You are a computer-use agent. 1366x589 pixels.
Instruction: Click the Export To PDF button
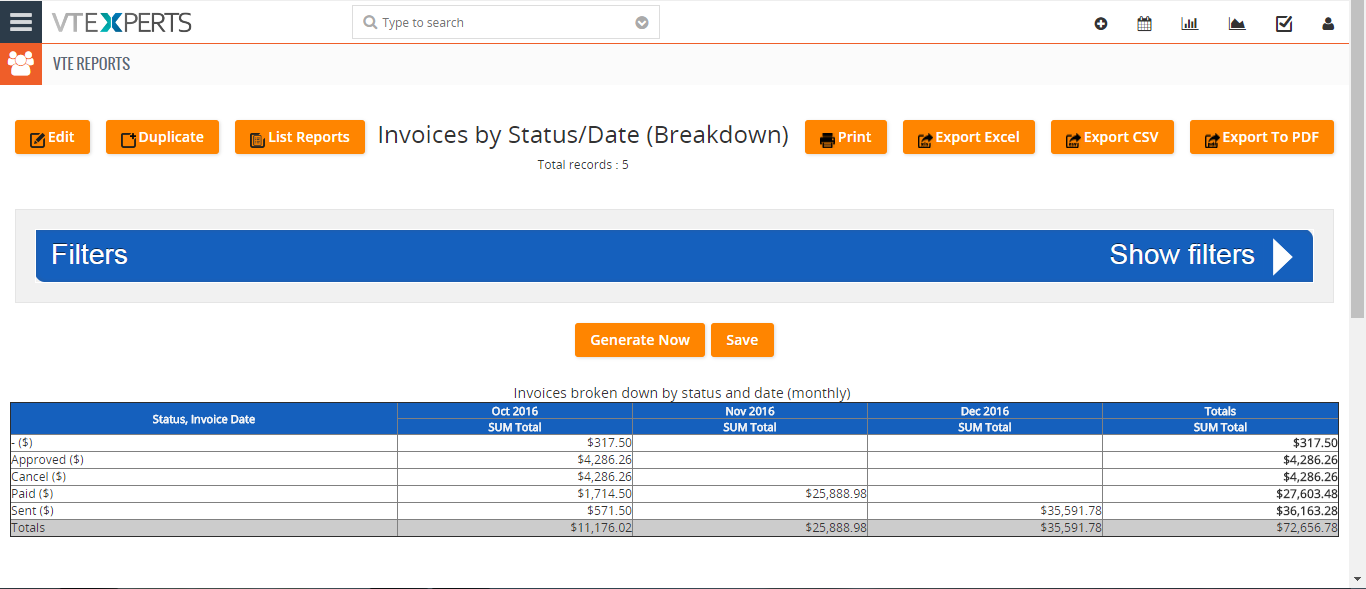1262,137
